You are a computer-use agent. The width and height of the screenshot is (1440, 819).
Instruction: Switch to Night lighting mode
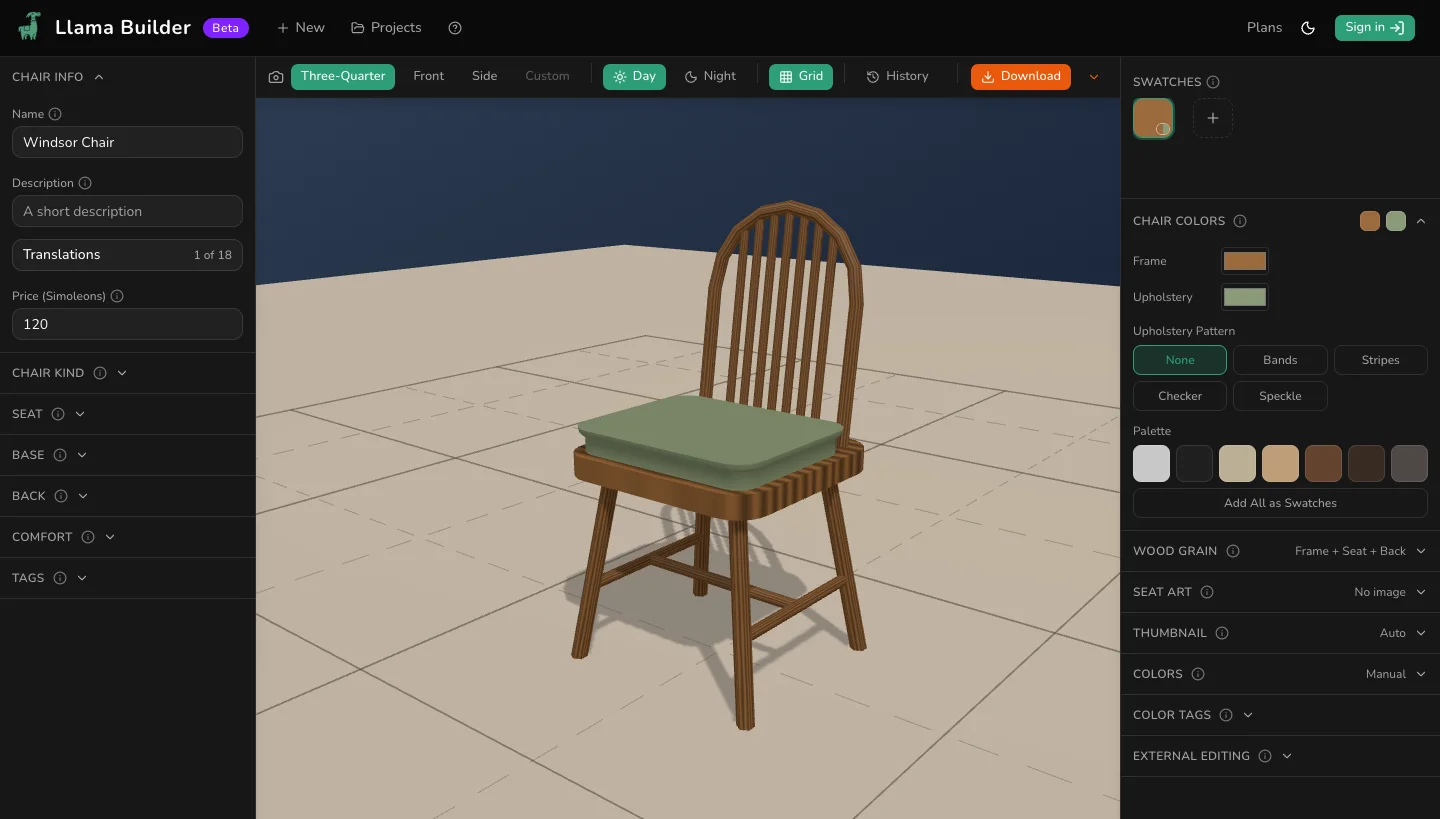click(x=710, y=77)
